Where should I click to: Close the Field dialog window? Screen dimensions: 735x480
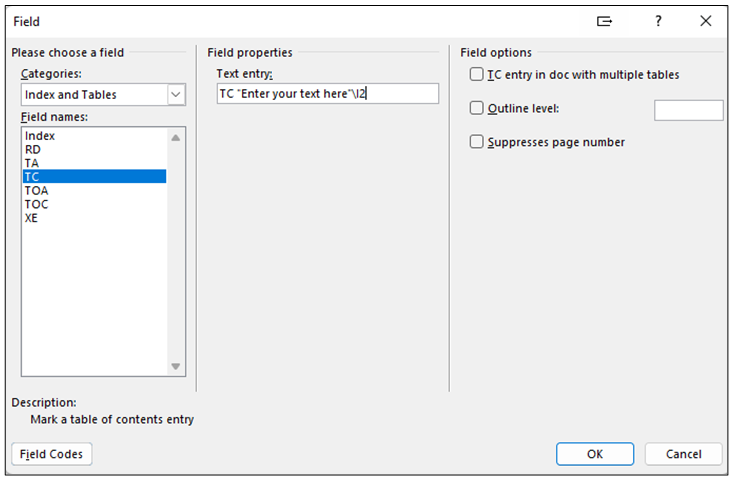click(705, 21)
